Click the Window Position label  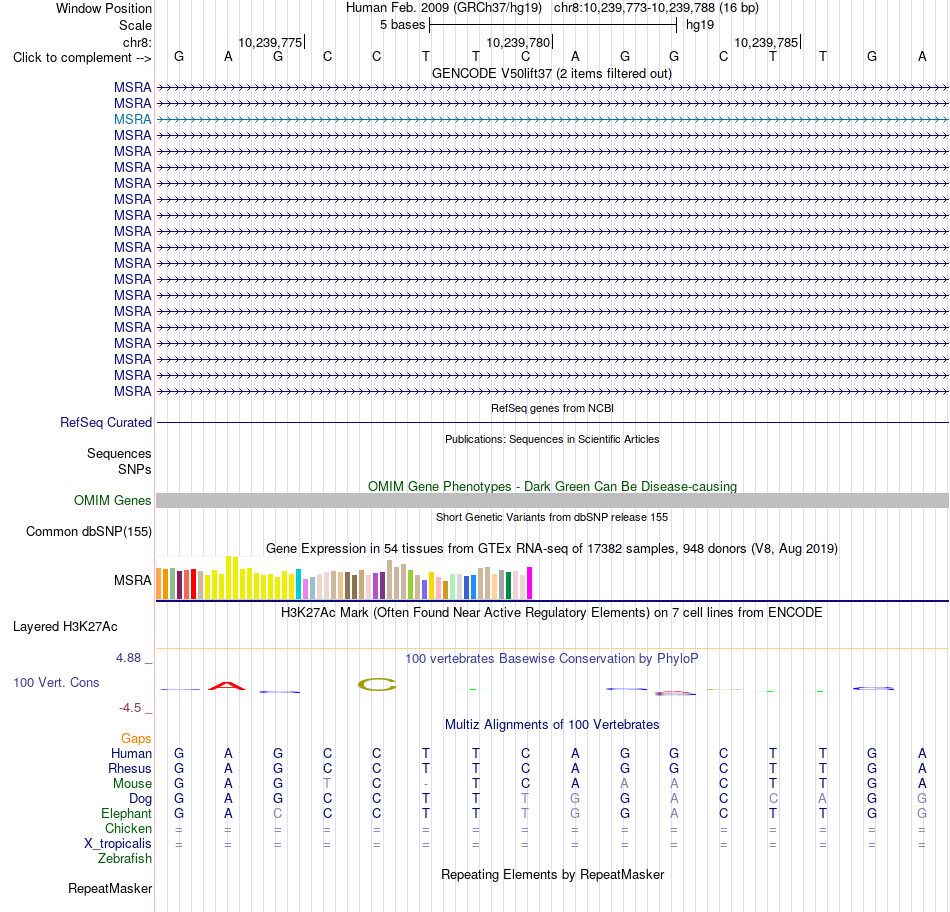(104, 8)
